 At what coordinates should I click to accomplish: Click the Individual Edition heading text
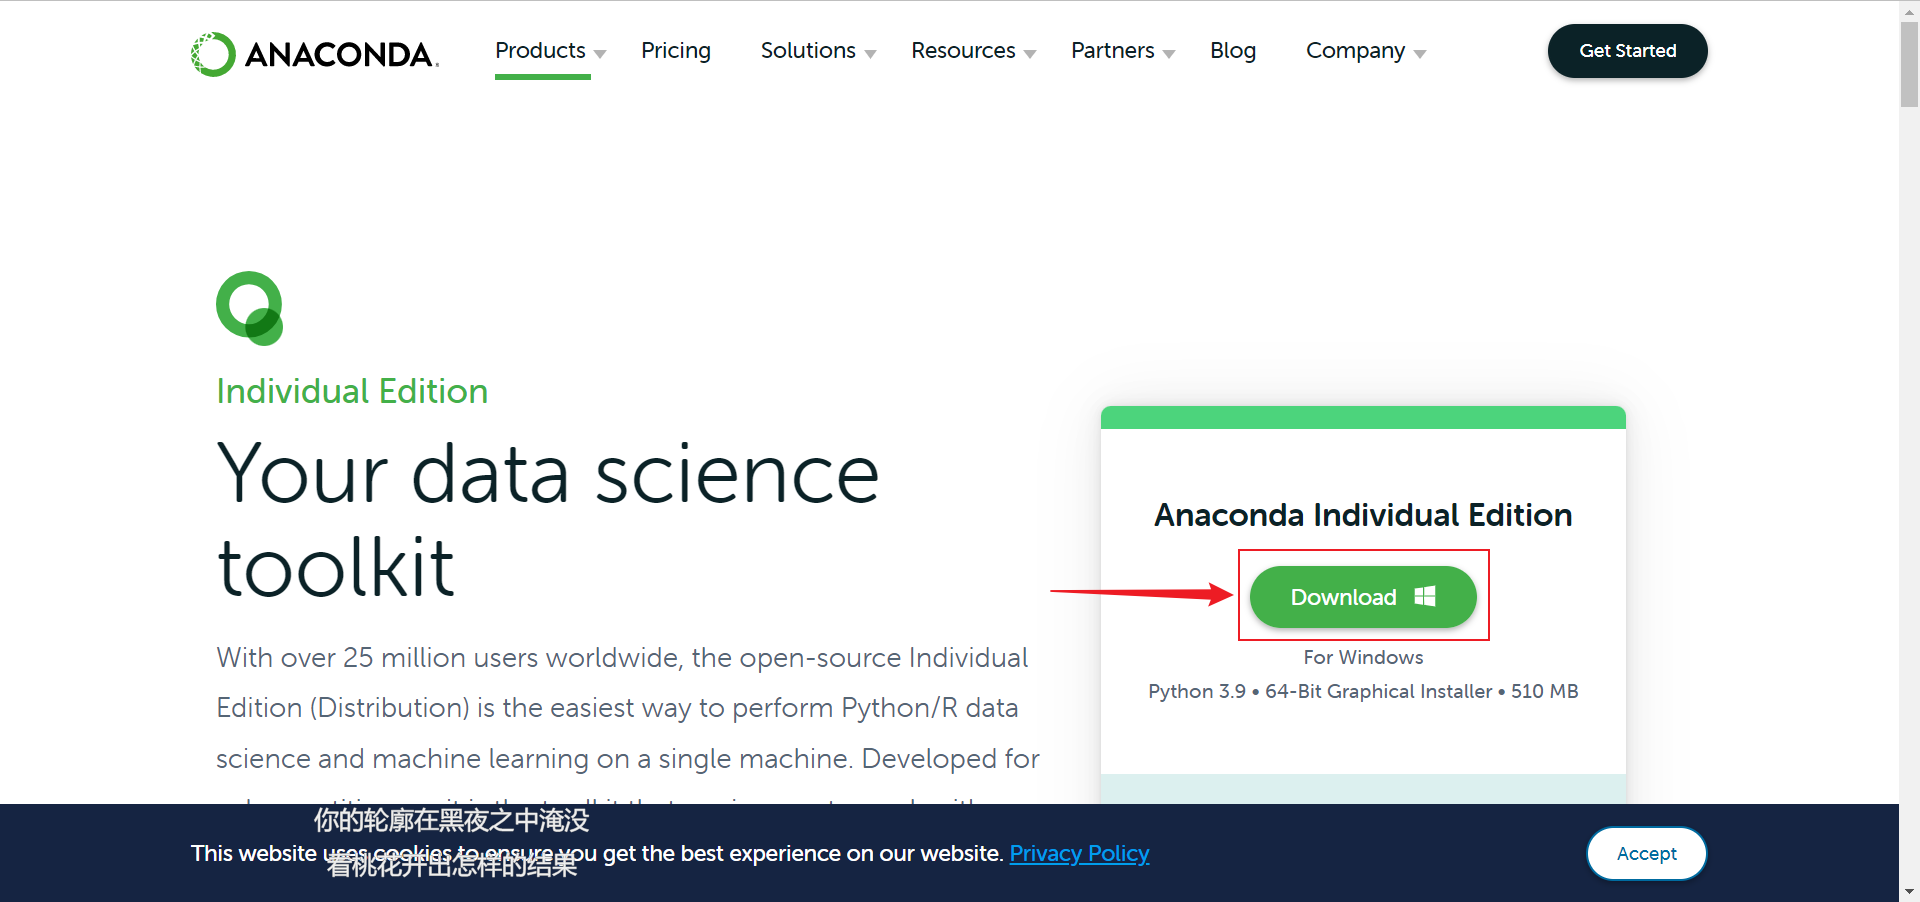click(352, 391)
